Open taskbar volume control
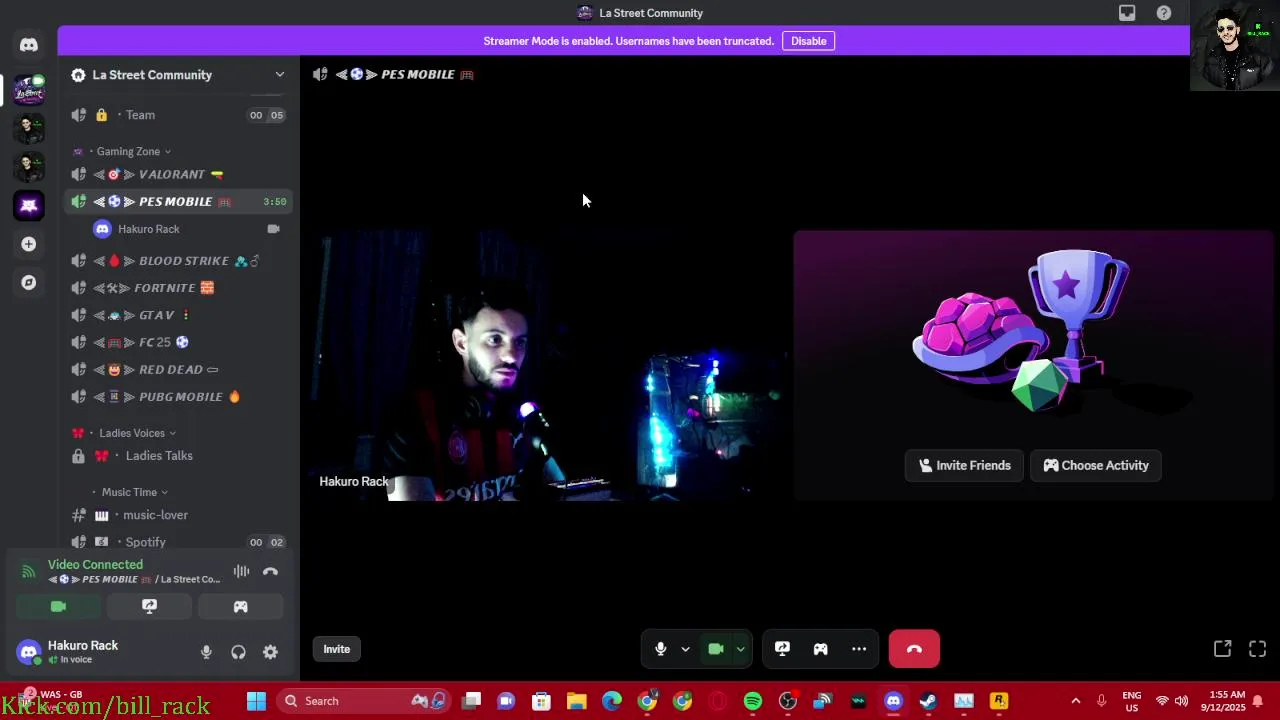The height and width of the screenshot is (720, 1280). coord(1181,701)
